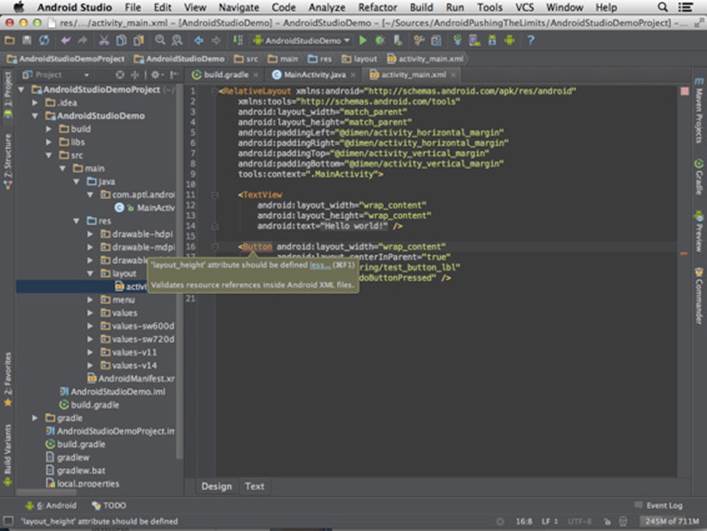This screenshot has height=531, width=707.
Task: Switch to the Text view tab
Action: coord(254,486)
